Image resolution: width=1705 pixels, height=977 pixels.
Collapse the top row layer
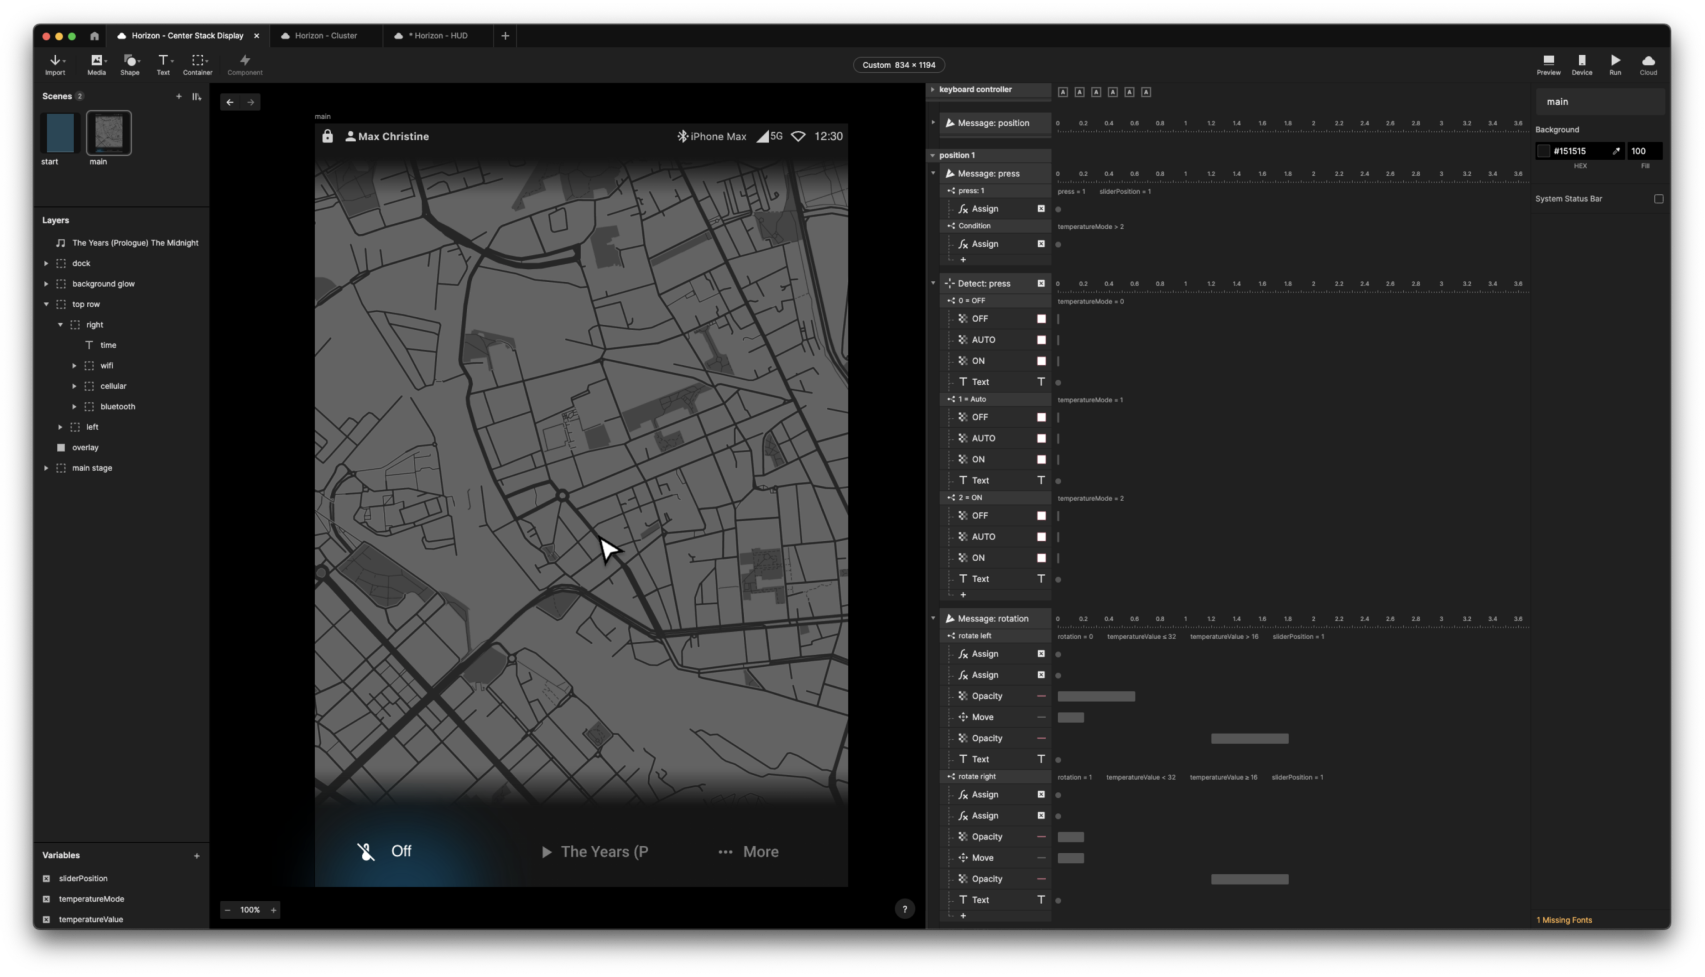pyautogui.click(x=46, y=305)
